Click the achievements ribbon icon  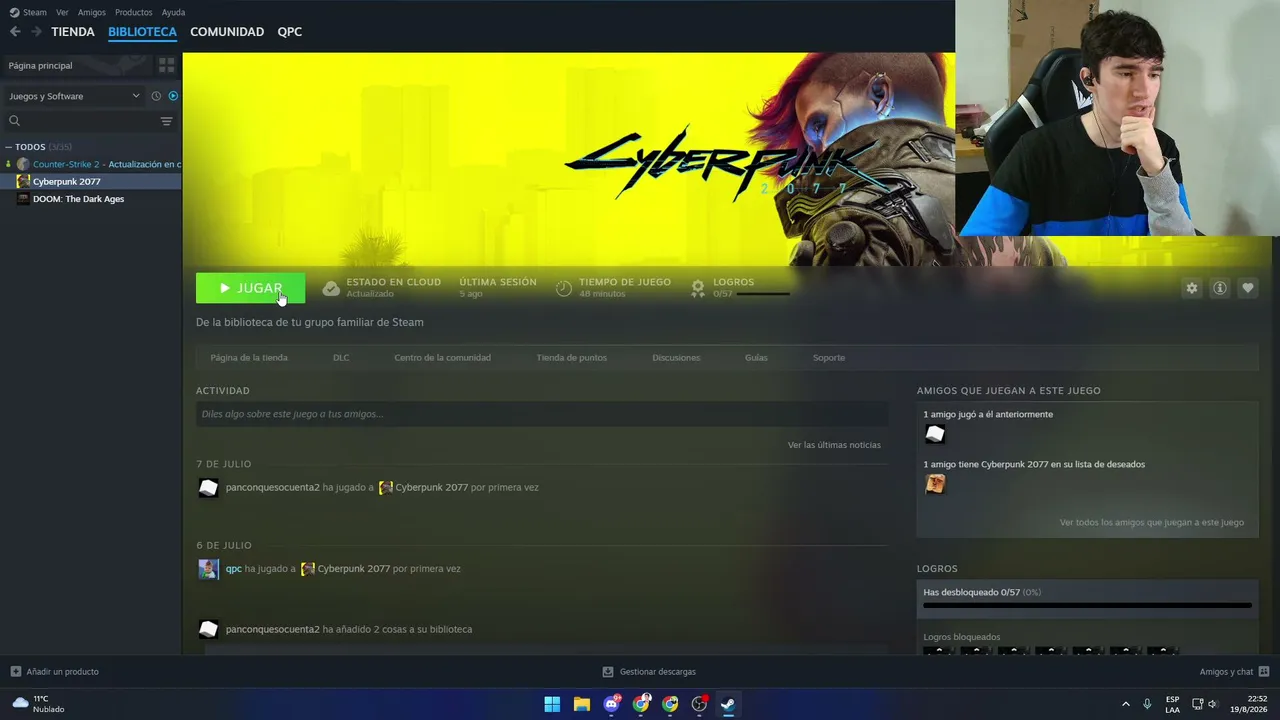[x=698, y=288]
